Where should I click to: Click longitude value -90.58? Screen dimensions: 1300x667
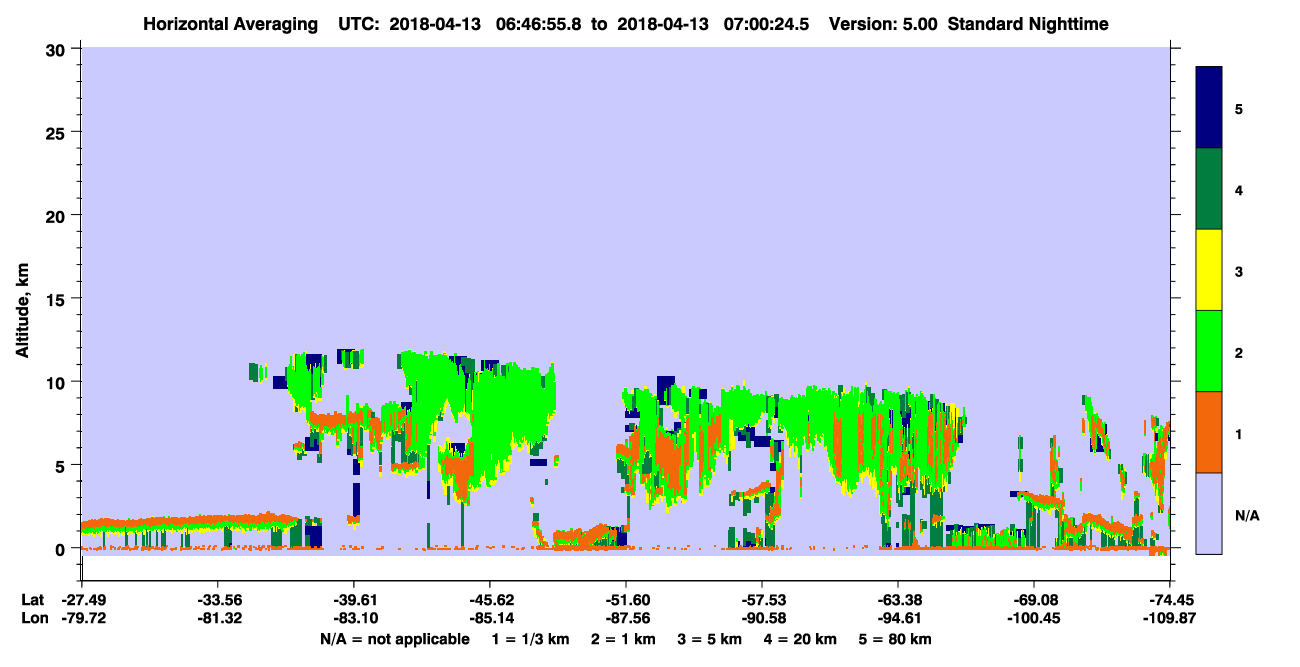pos(762,618)
